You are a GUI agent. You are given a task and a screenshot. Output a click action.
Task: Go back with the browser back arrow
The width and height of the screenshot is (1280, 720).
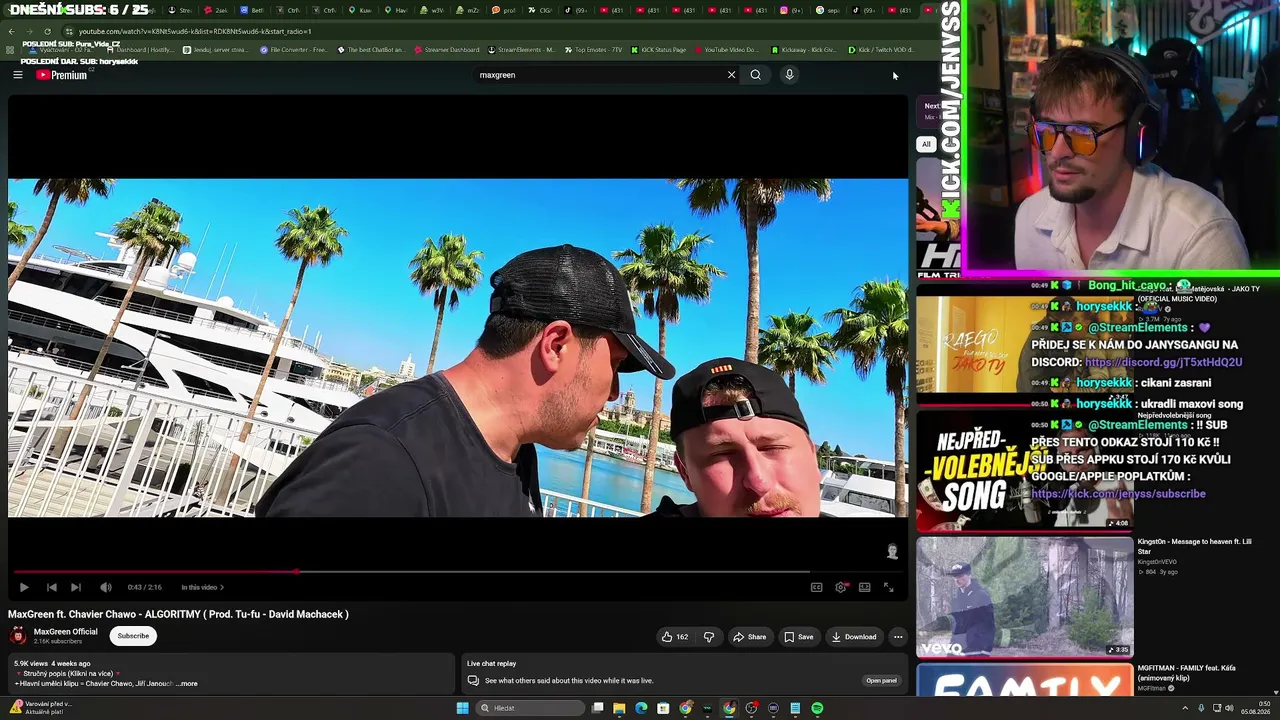coord(11,31)
